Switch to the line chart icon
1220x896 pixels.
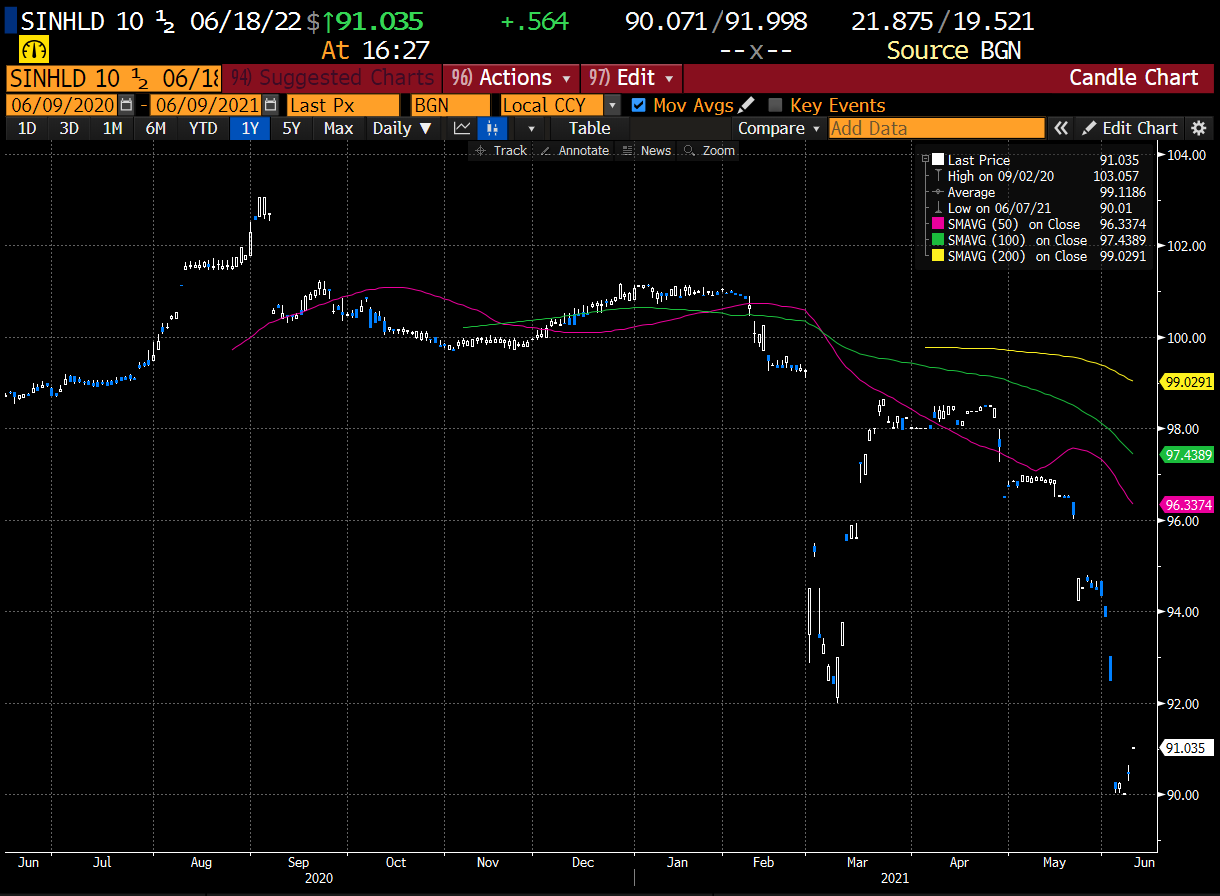click(462, 128)
